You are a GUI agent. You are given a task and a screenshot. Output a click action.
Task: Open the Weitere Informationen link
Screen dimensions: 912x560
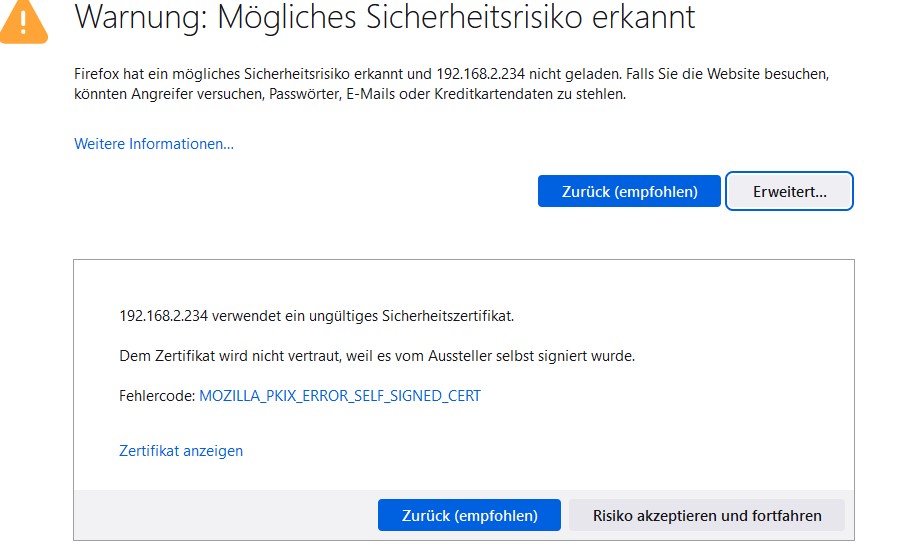click(154, 144)
